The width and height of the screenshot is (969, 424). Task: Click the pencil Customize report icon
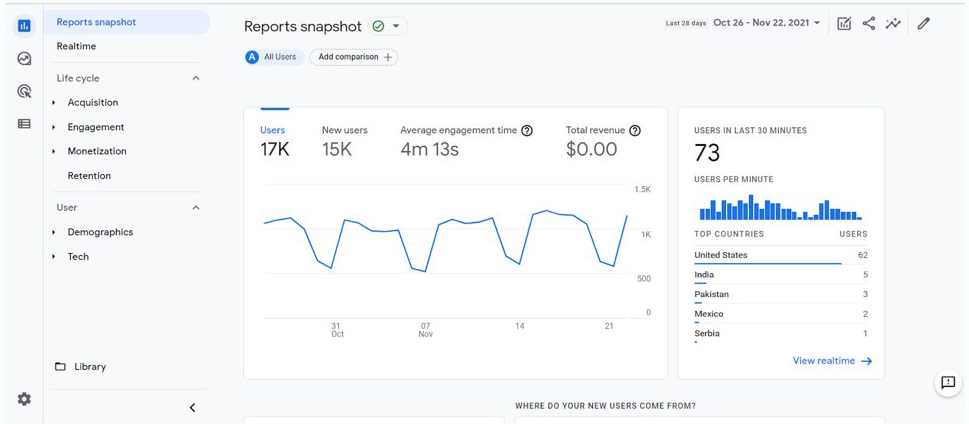tap(923, 23)
